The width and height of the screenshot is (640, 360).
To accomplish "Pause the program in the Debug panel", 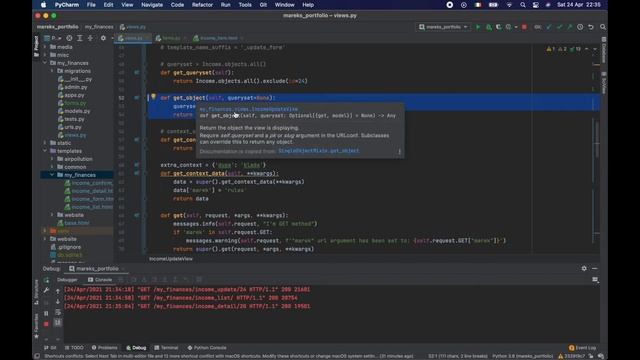I will 46,313.
